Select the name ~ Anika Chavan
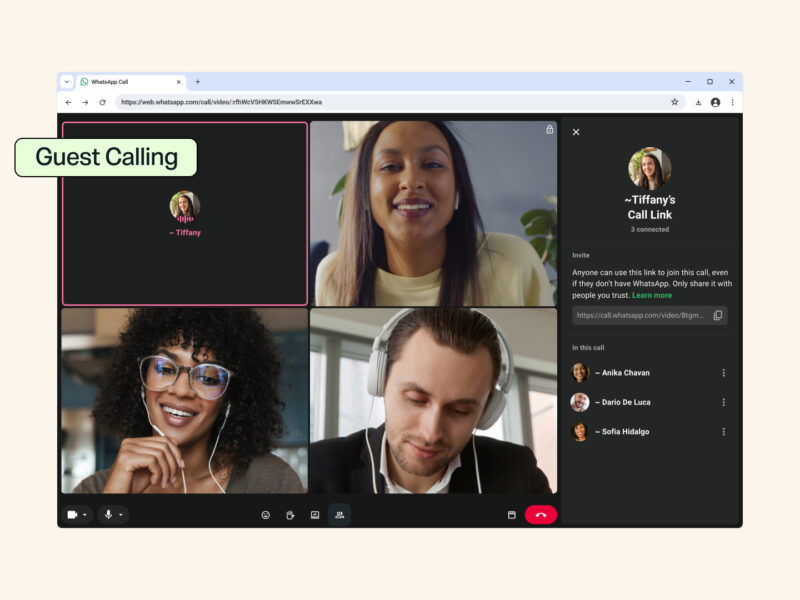This screenshot has width=800, height=600. pos(622,373)
